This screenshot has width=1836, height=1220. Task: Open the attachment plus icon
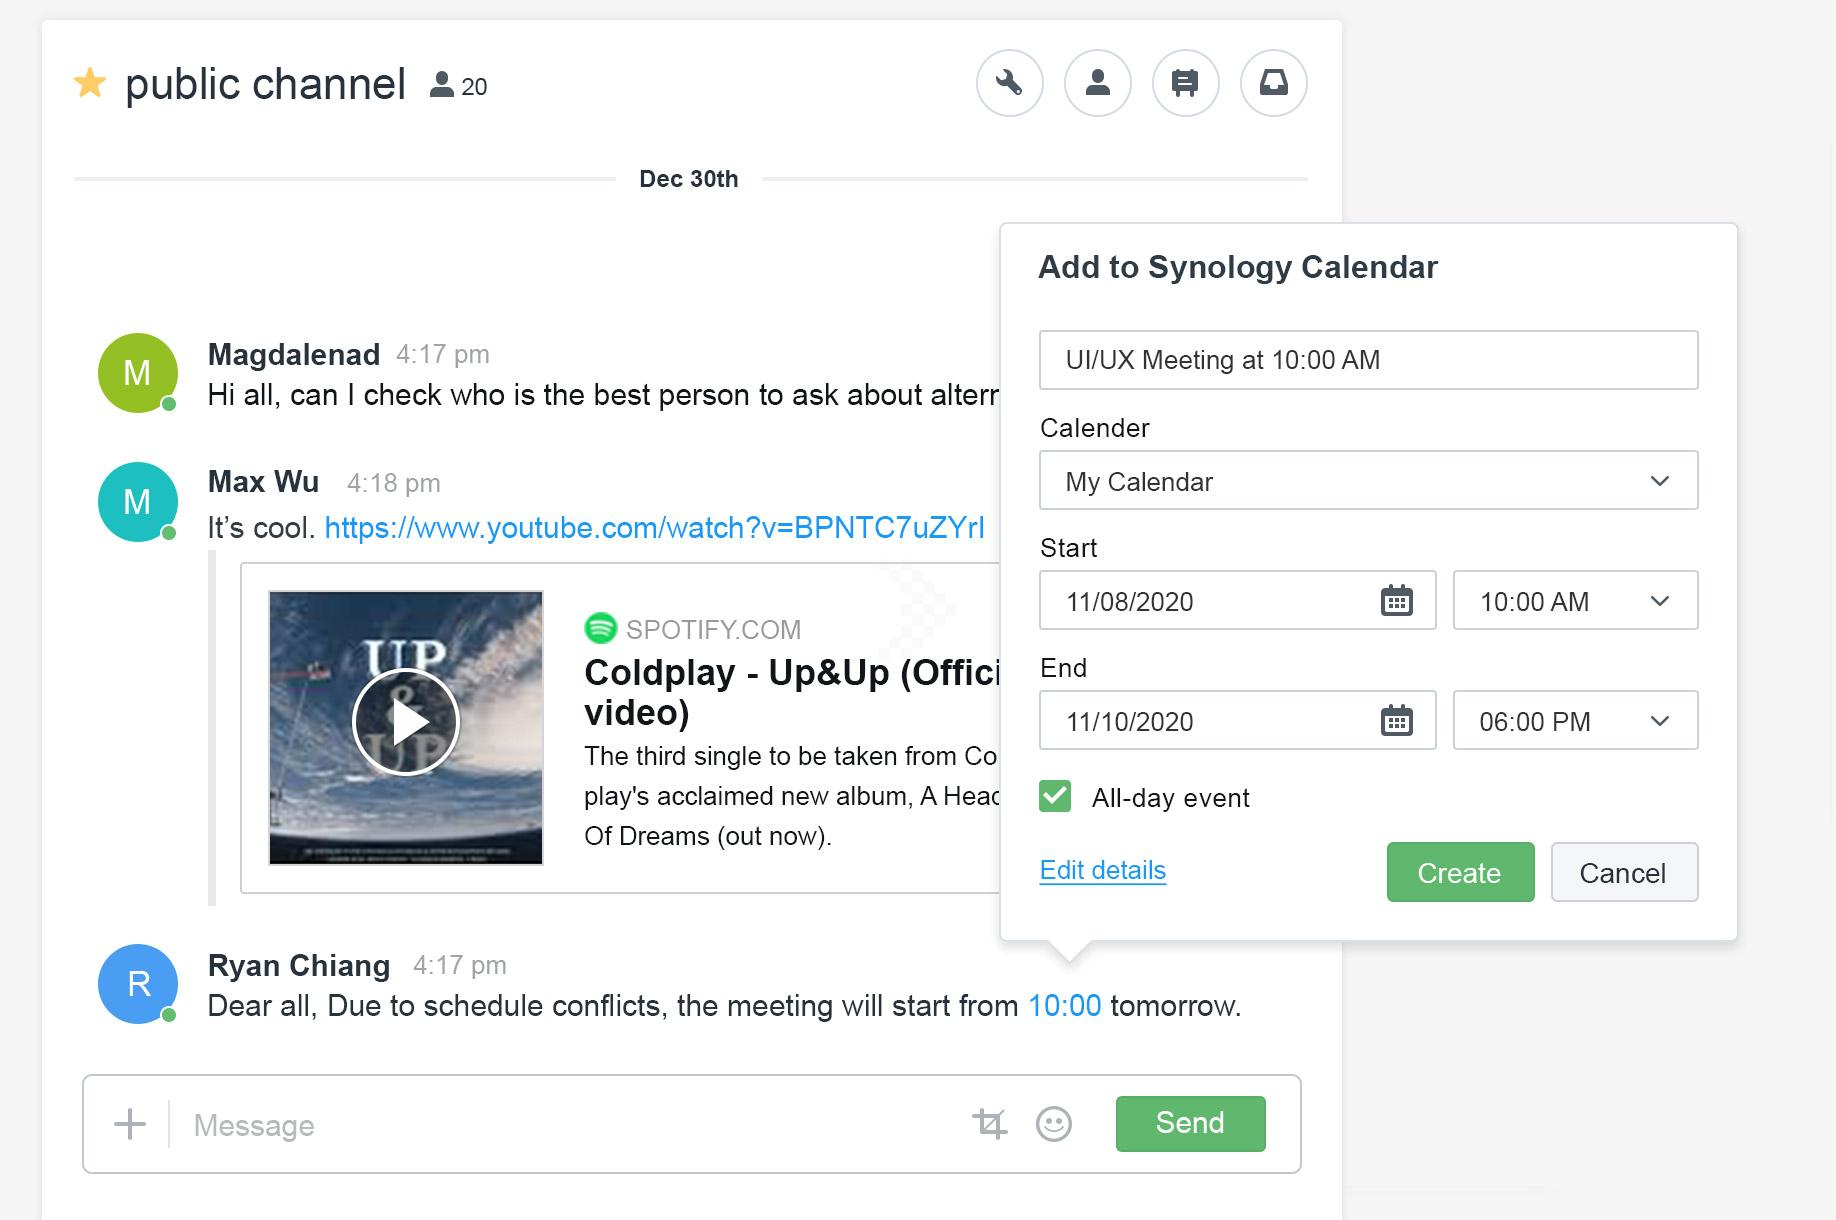click(x=129, y=1123)
